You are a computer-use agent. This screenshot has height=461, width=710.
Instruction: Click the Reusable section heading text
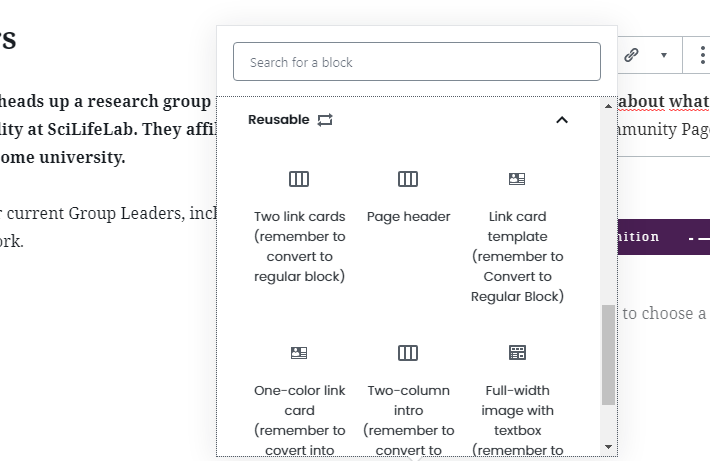[278, 120]
